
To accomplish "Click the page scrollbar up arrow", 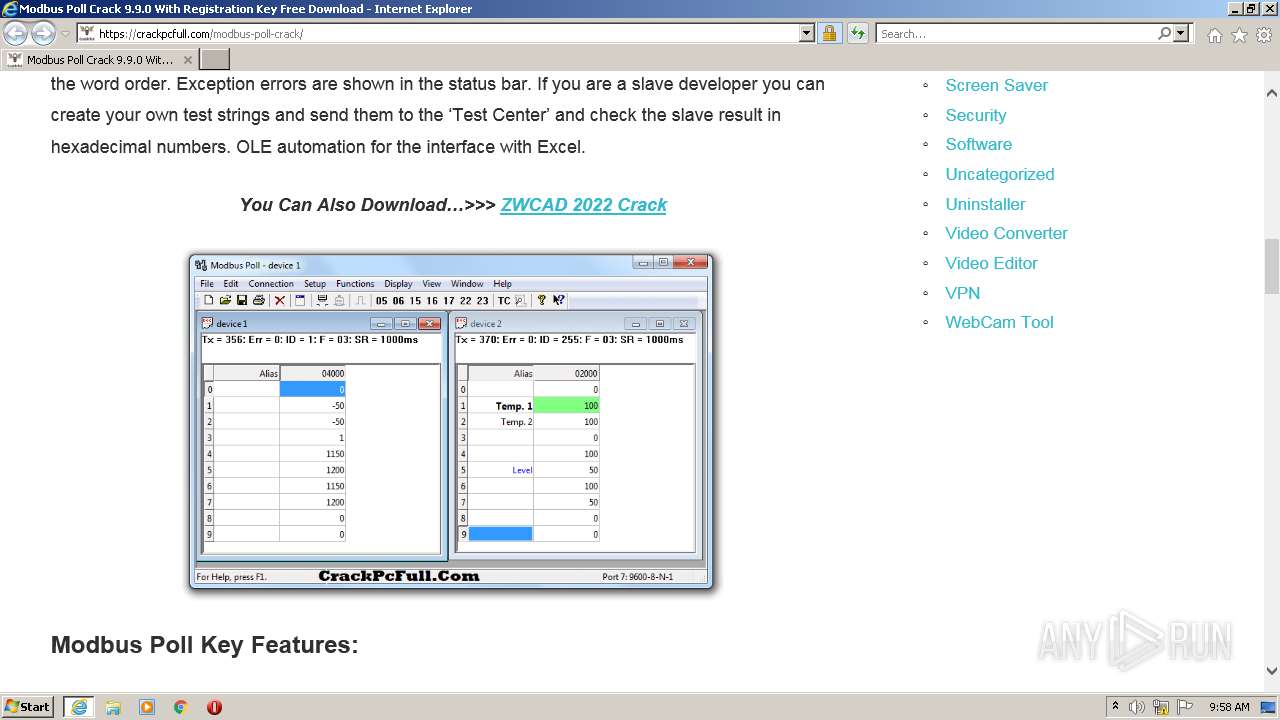I will pos(1272,93).
